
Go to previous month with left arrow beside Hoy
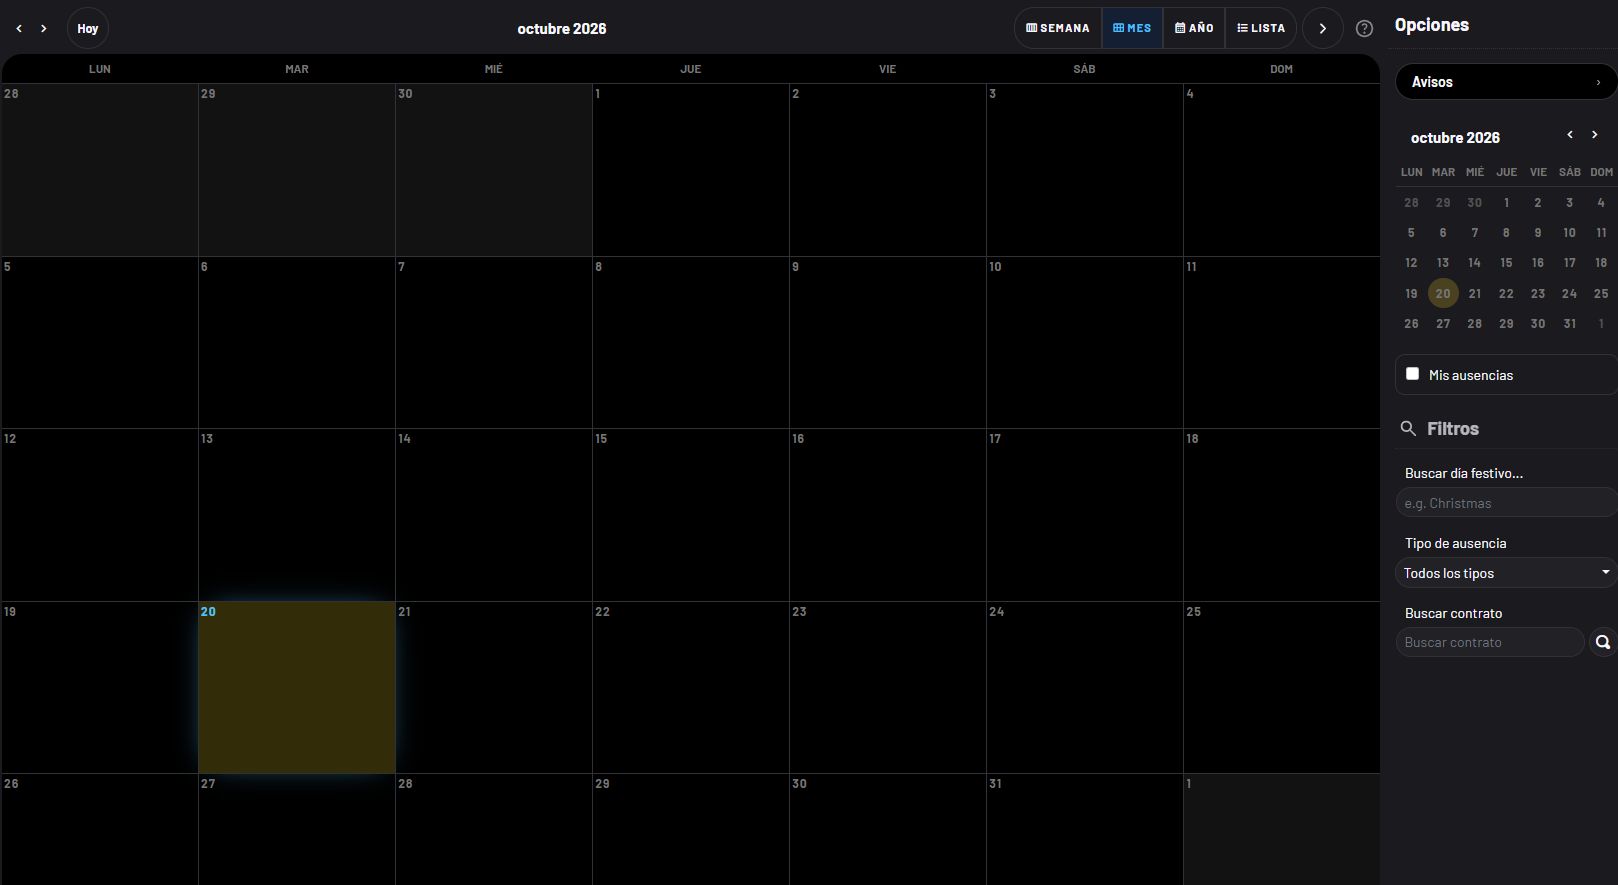click(x=19, y=29)
